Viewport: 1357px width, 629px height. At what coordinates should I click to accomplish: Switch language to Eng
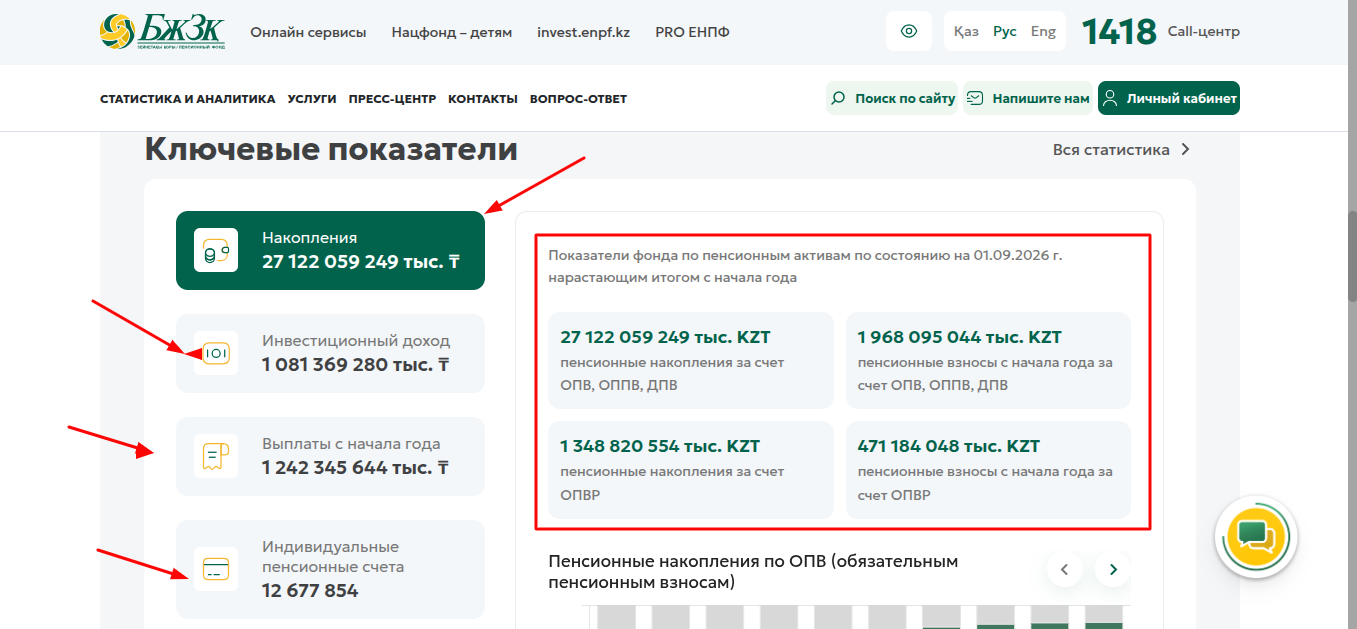click(x=1043, y=31)
